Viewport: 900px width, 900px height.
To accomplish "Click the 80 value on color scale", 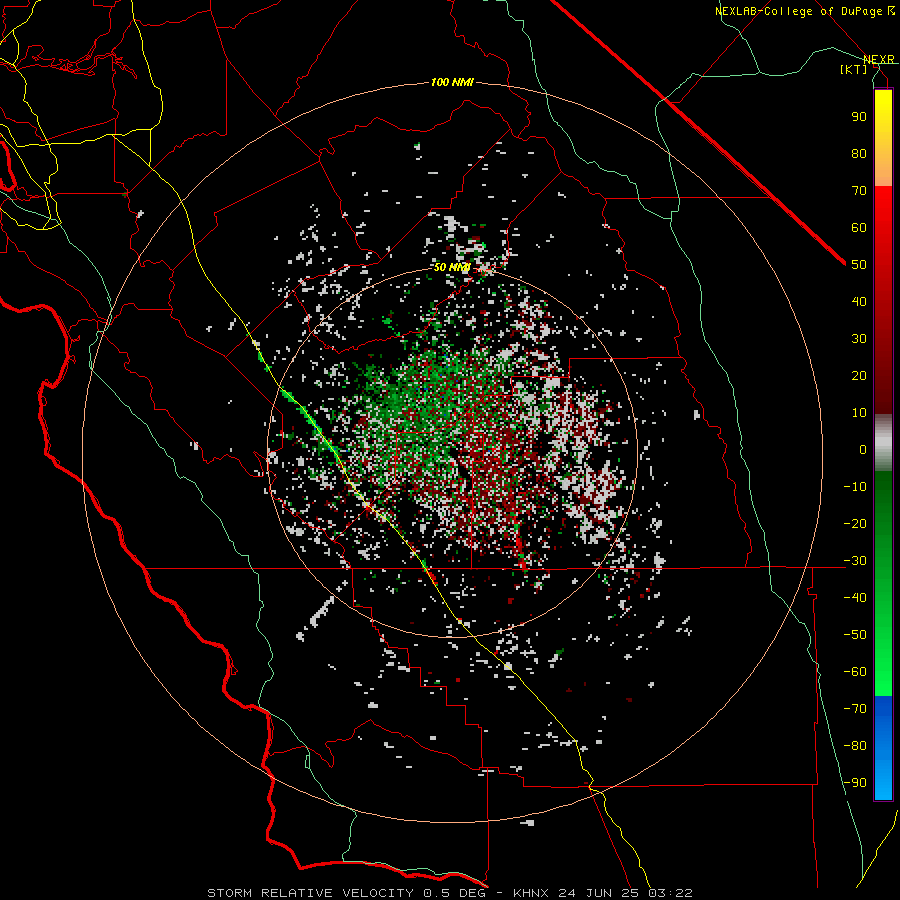I will (x=859, y=154).
